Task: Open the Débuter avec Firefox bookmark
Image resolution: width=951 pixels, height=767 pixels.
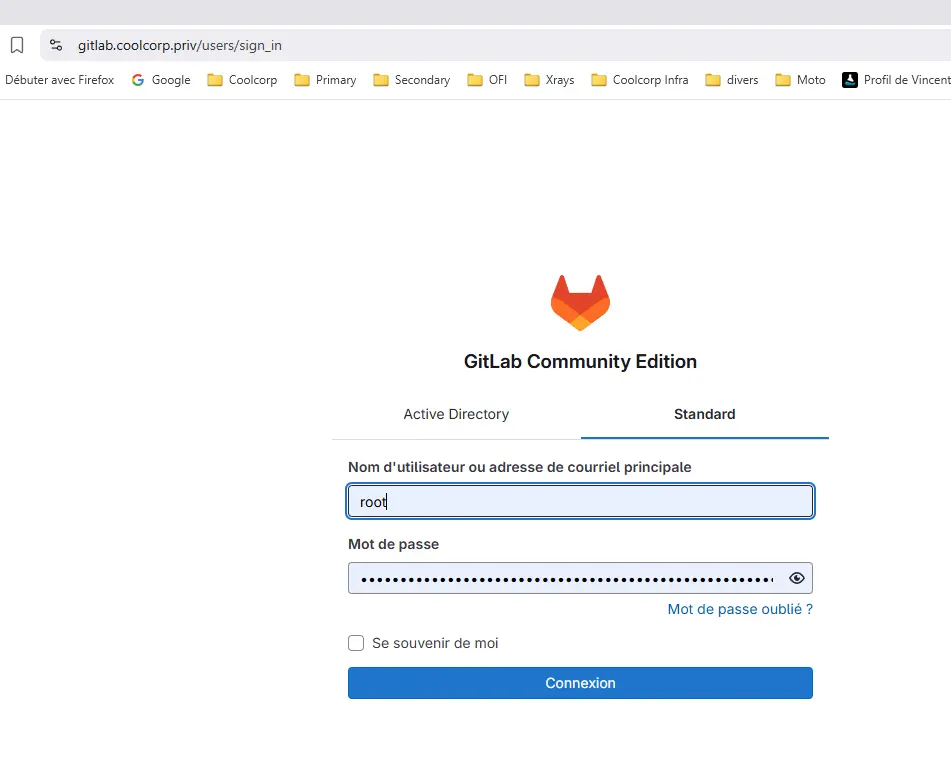Action: point(59,80)
